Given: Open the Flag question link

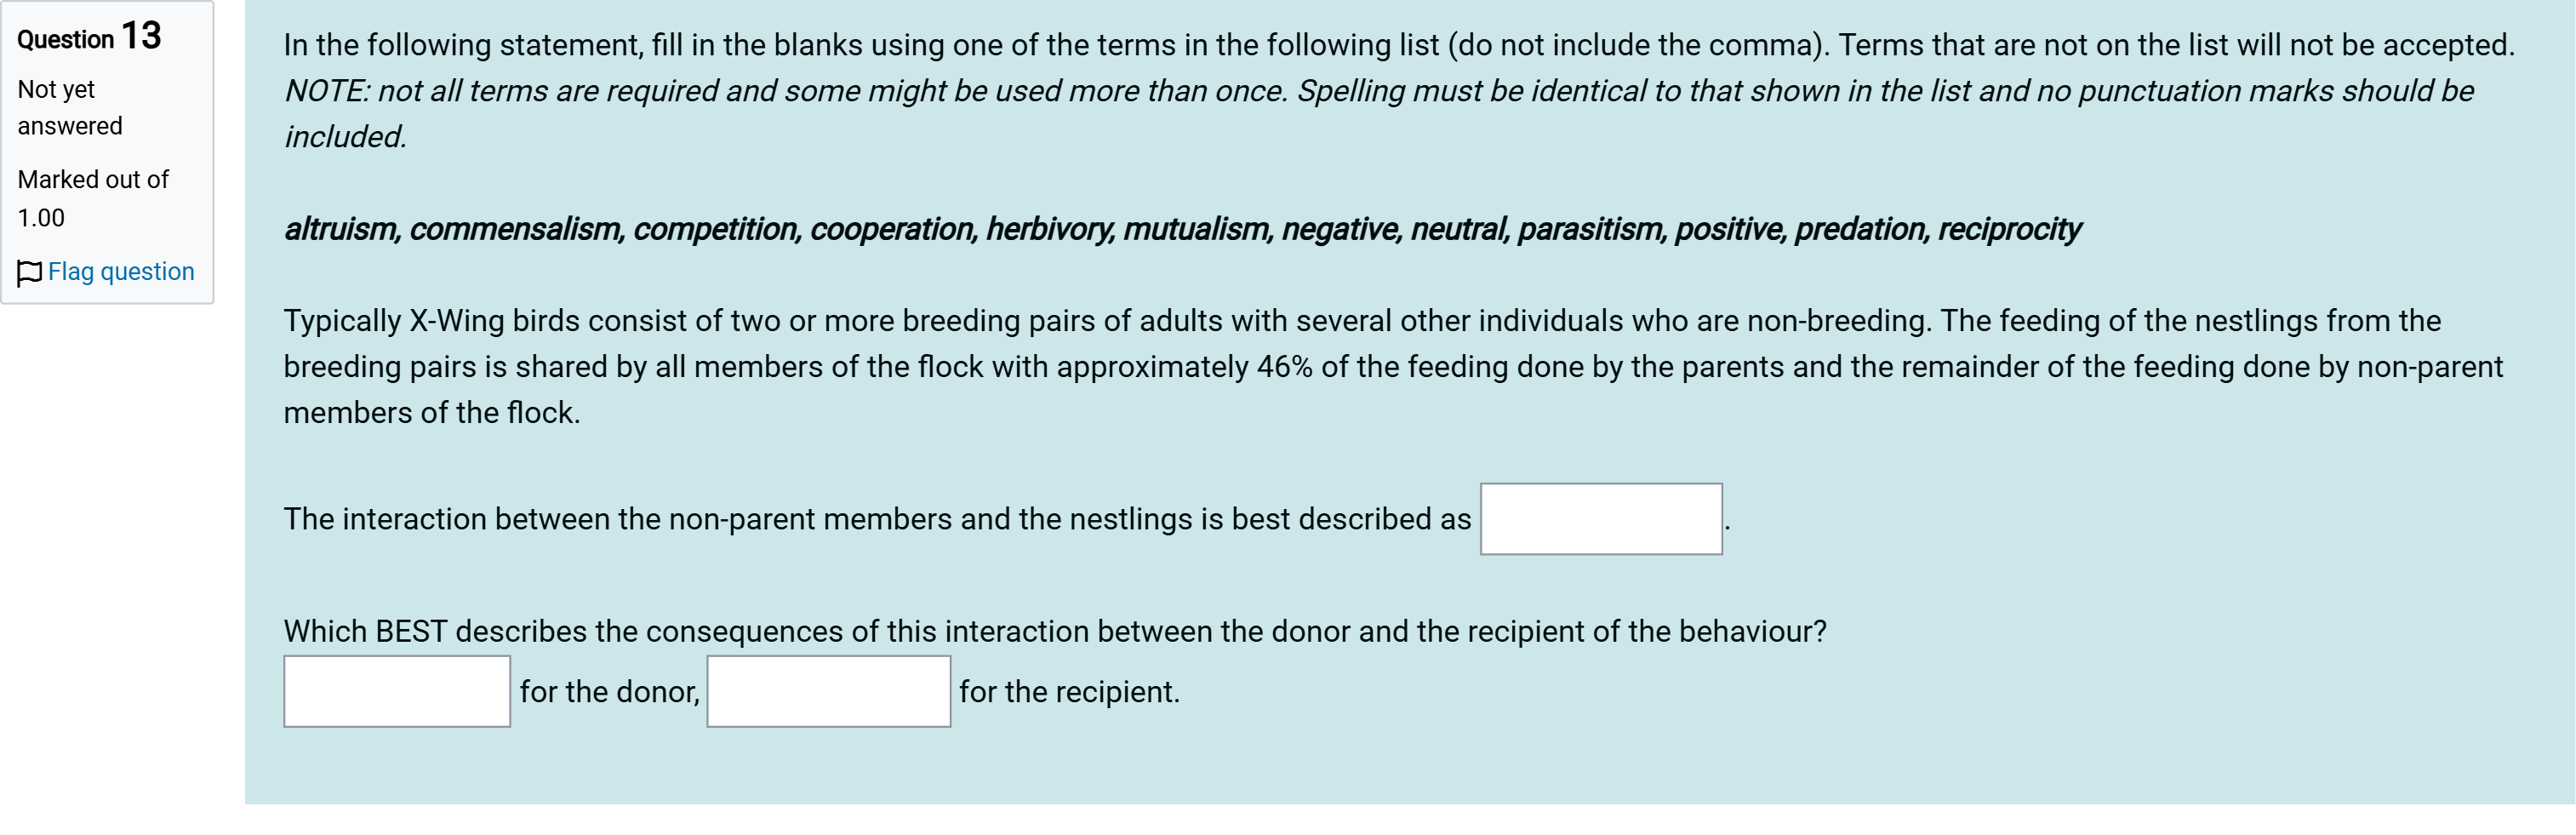Looking at the screenshot, I should pyautogui.click(x=121, y=272).
